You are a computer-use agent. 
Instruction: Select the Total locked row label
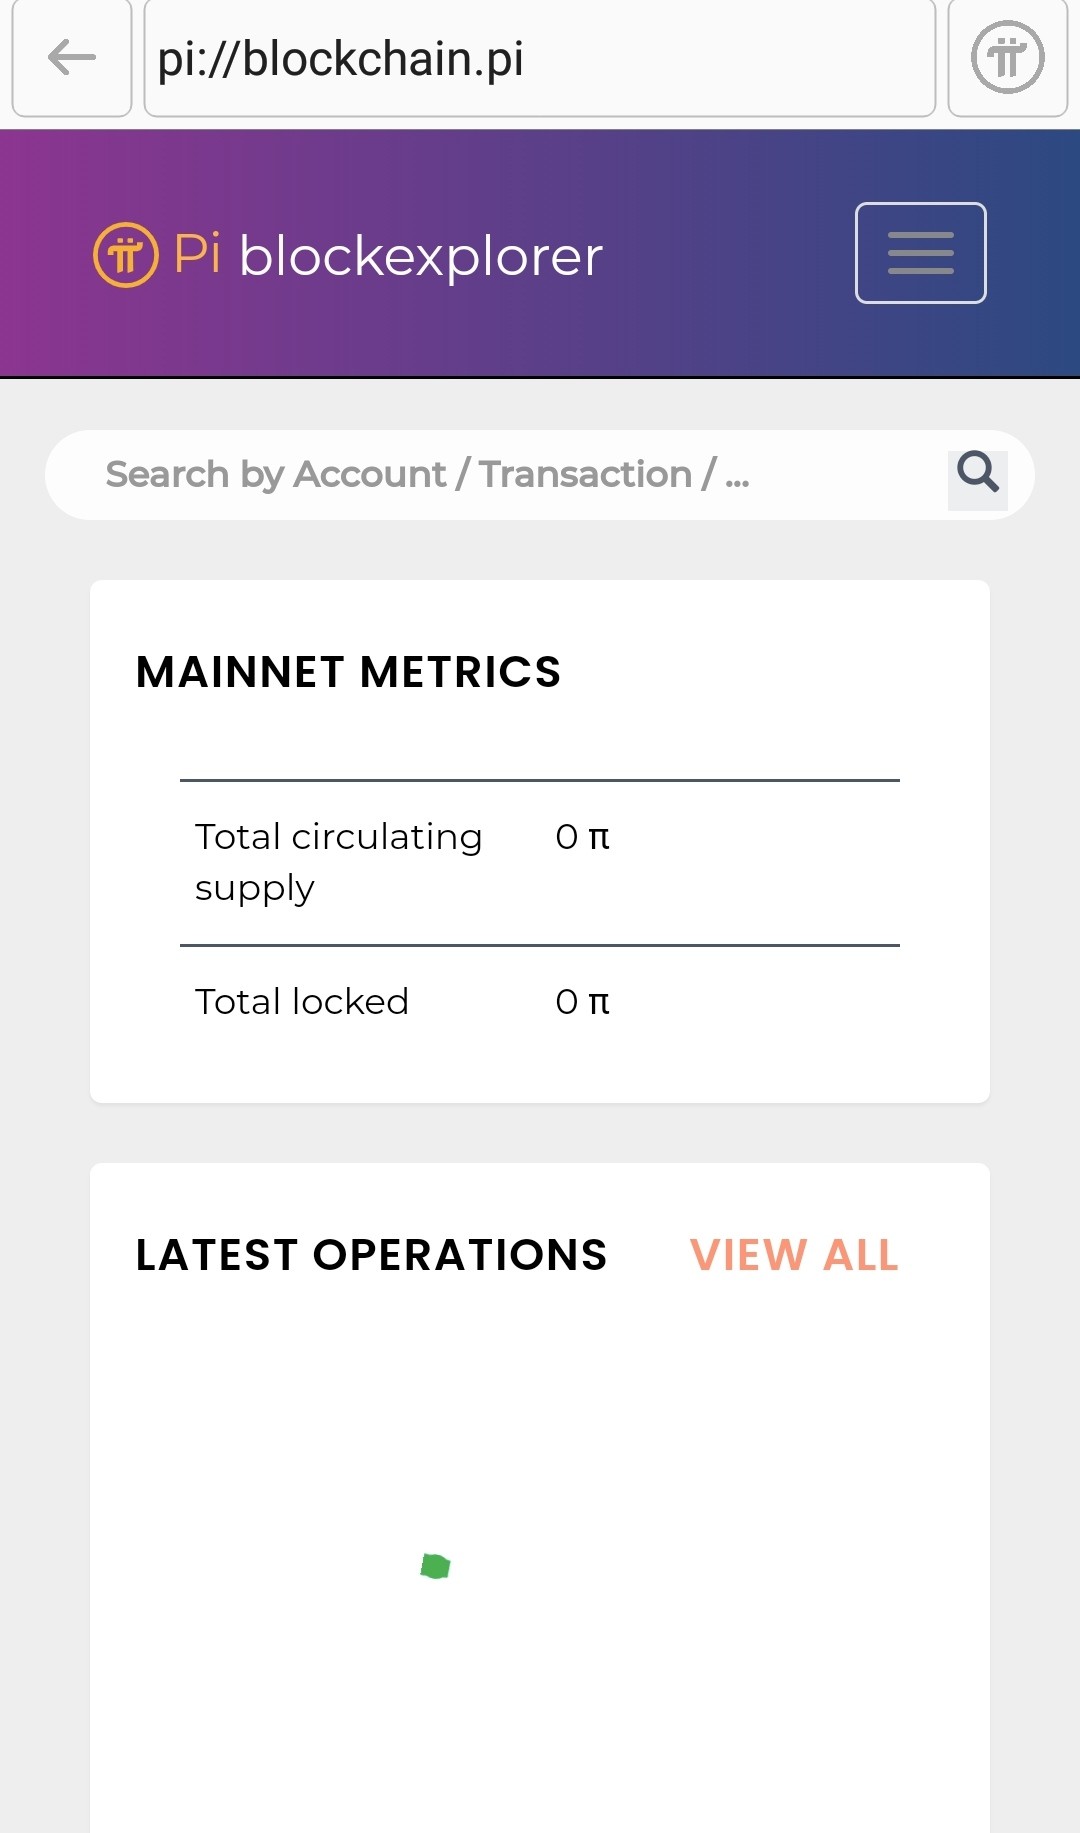(302, 1002)
